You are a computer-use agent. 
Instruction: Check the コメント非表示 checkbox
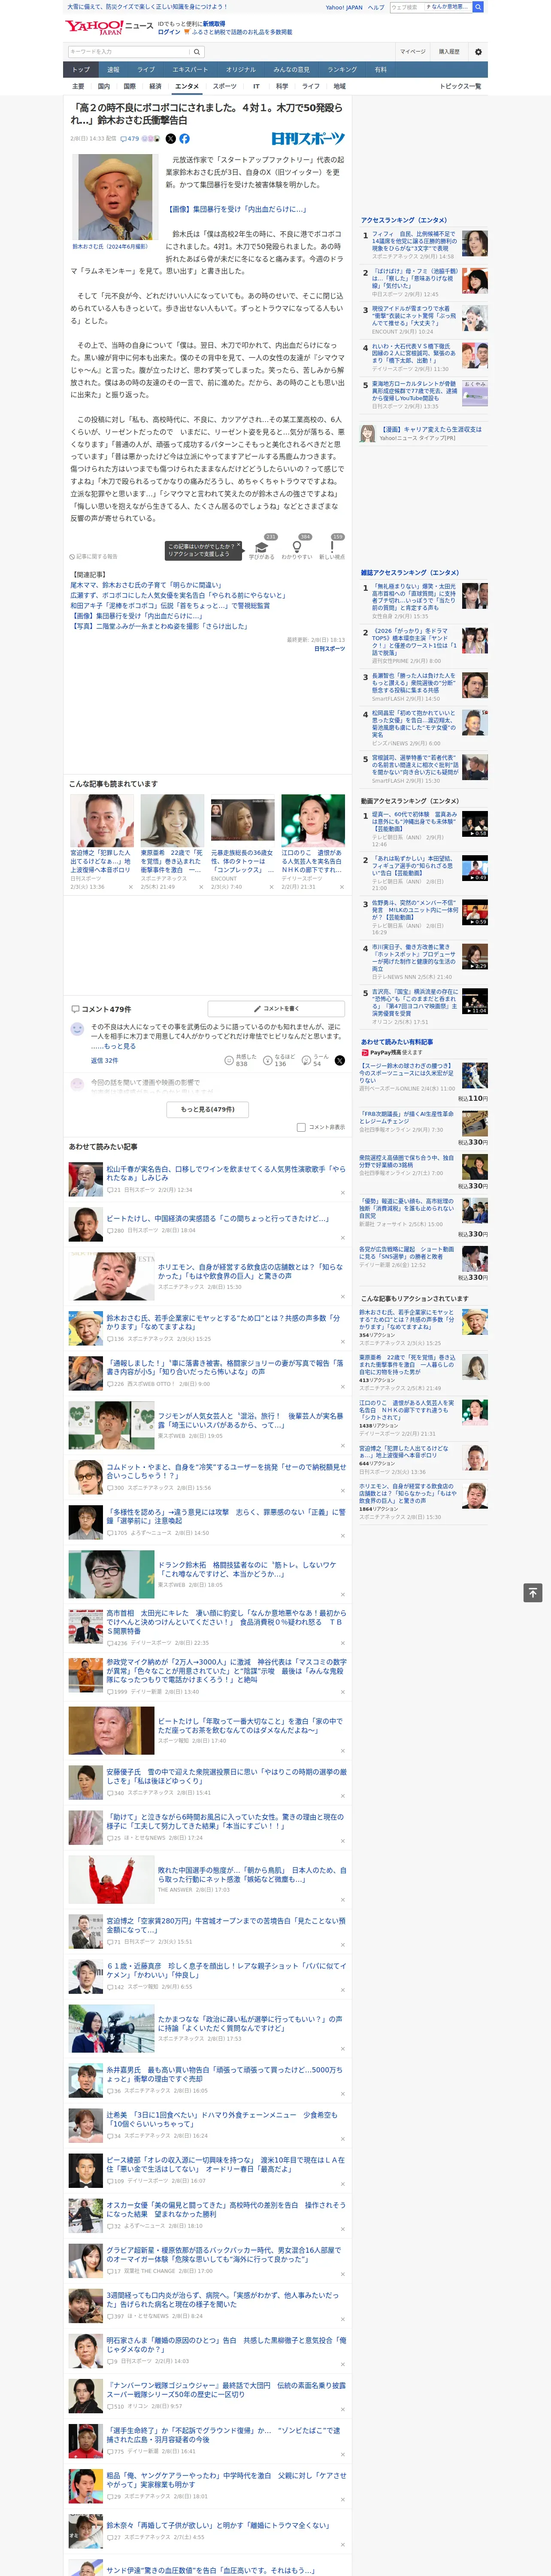click(301, 1127)
